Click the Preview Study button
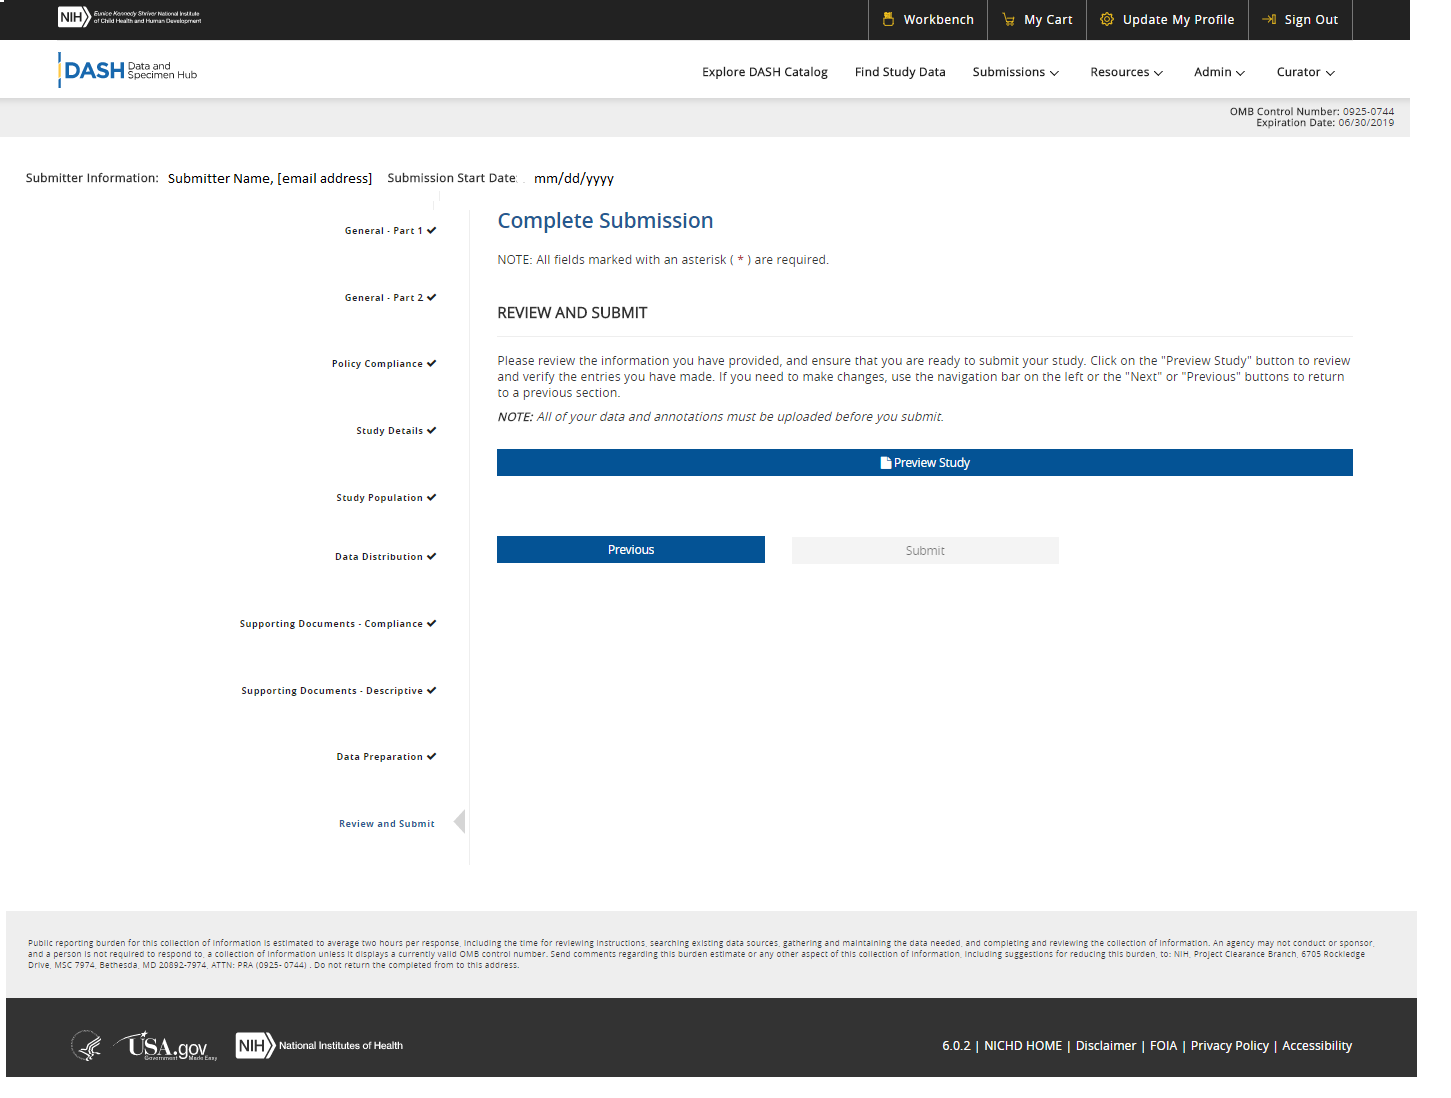Viewport: 1451px width, 1098px height. (x=924, y=463)
